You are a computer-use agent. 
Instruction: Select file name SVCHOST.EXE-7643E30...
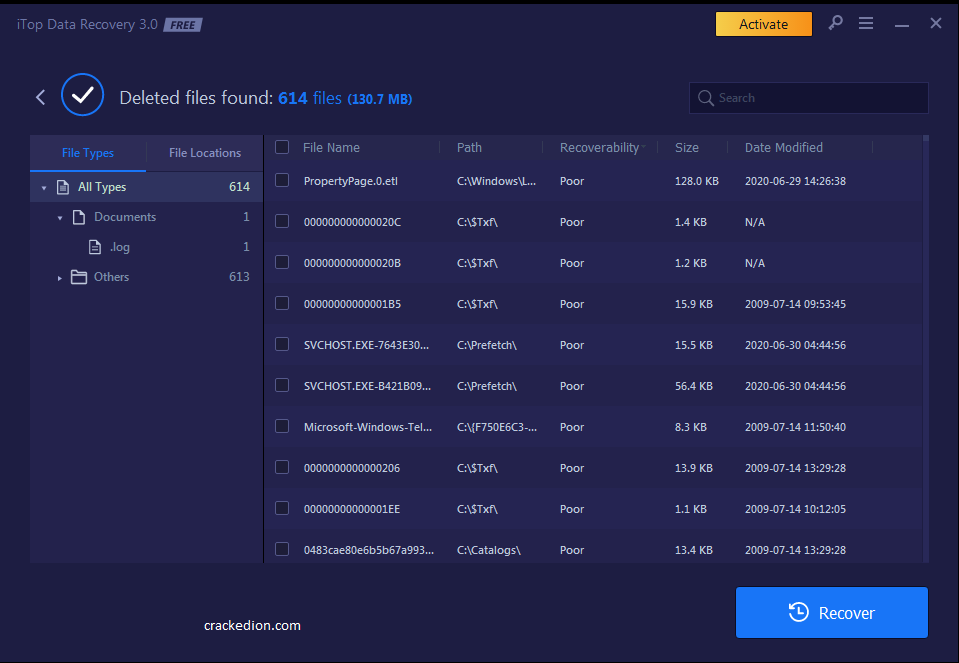[366, 345]
